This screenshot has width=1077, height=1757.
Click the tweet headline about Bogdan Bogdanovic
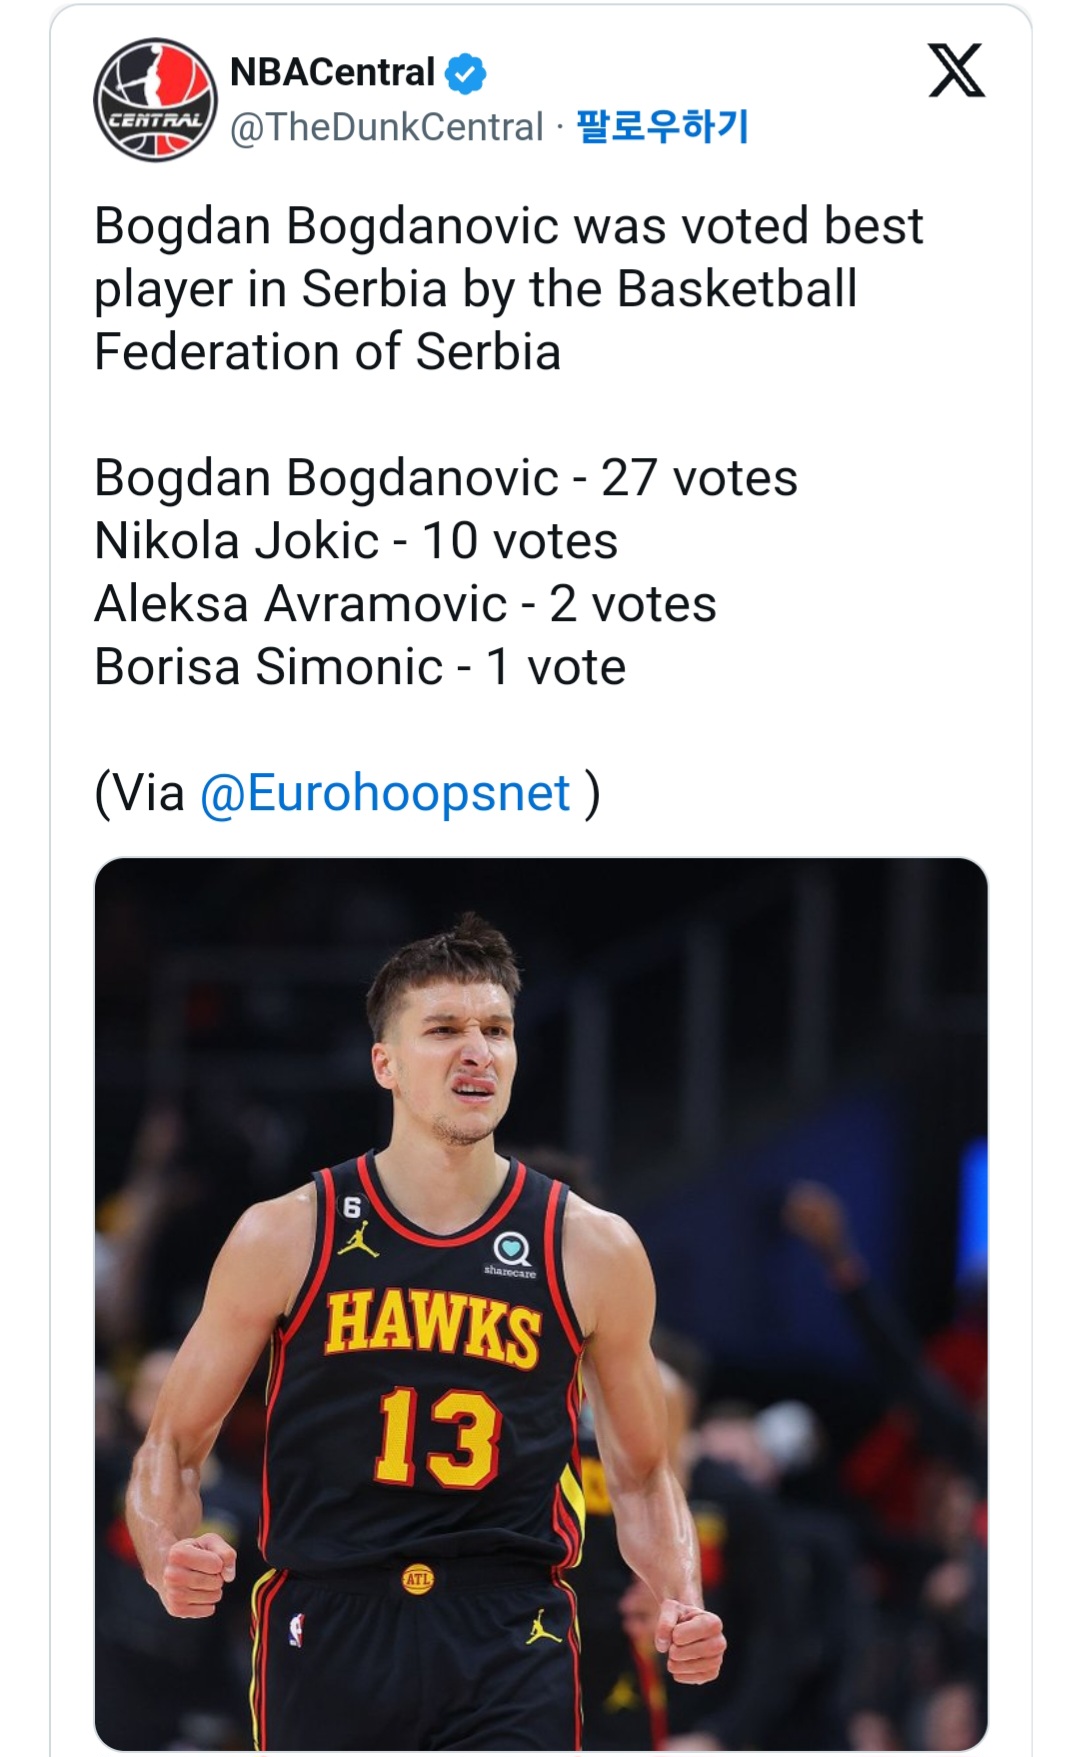tap(508, 289)
